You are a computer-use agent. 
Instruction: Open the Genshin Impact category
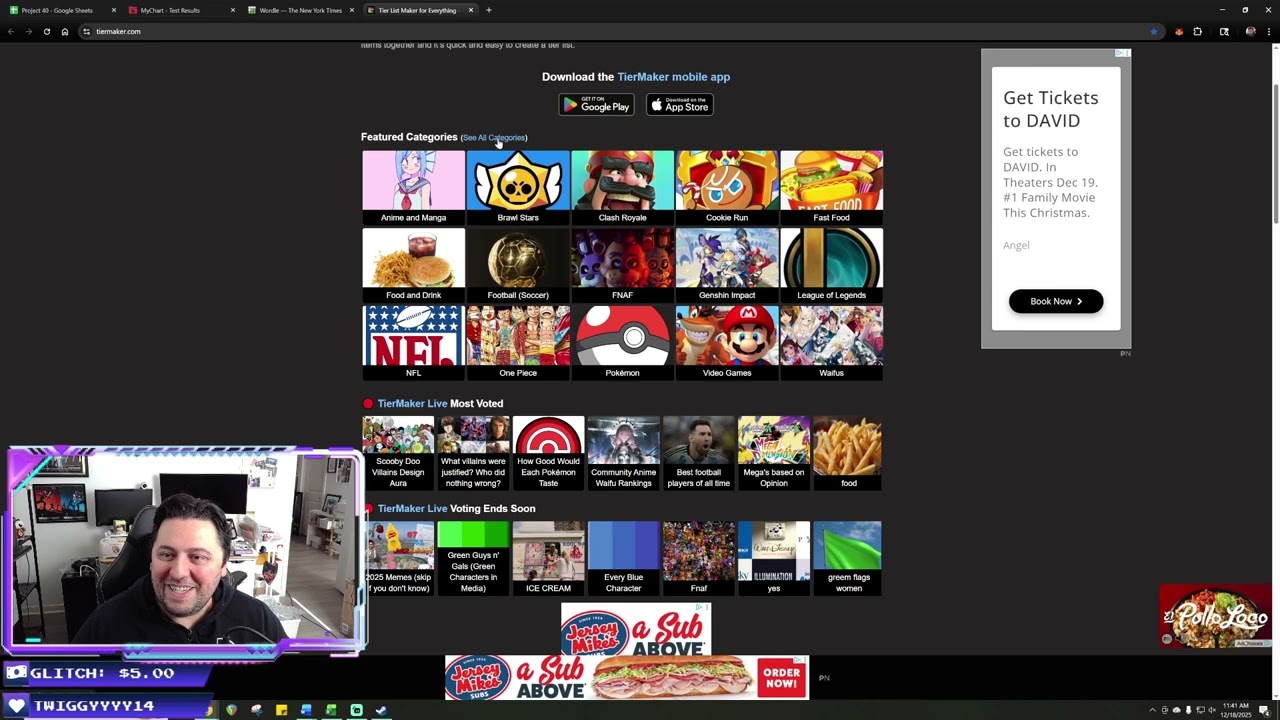pos(727,265)
